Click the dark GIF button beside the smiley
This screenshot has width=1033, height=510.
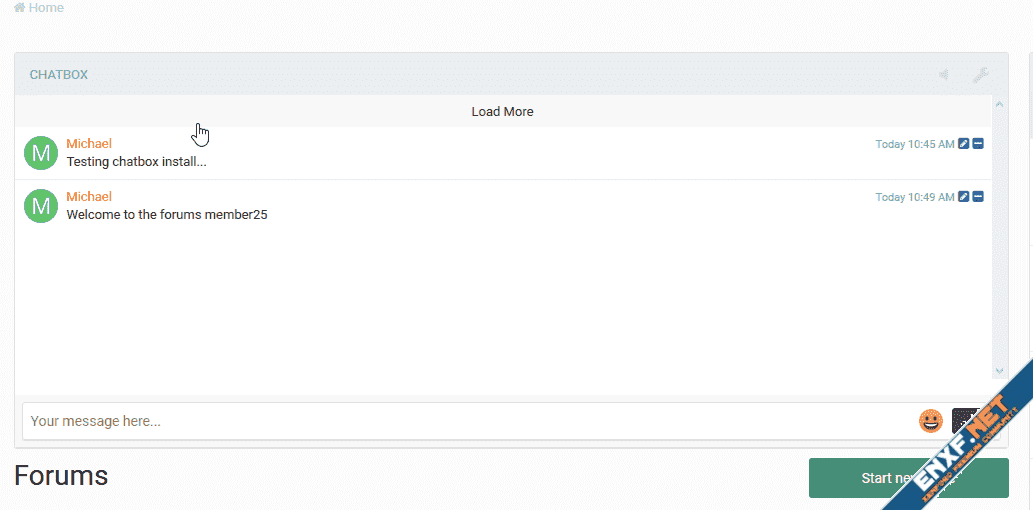click(964, 420)
